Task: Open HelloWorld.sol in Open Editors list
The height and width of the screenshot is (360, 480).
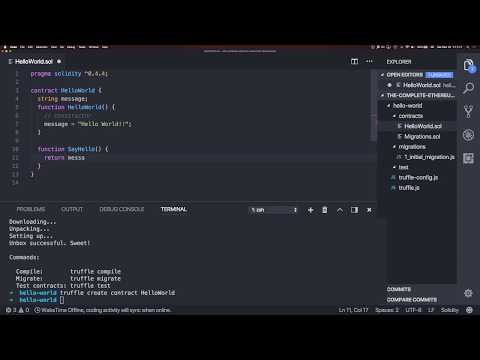Action: [x=422, y=85]
